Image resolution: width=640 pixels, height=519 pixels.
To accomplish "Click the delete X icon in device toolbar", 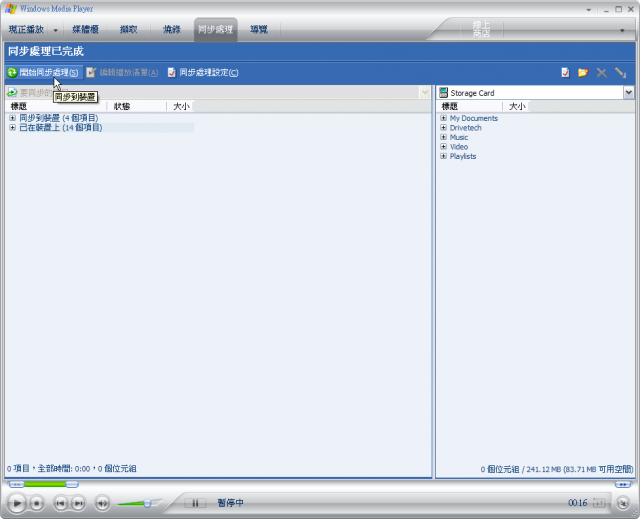I will point(602,73).
